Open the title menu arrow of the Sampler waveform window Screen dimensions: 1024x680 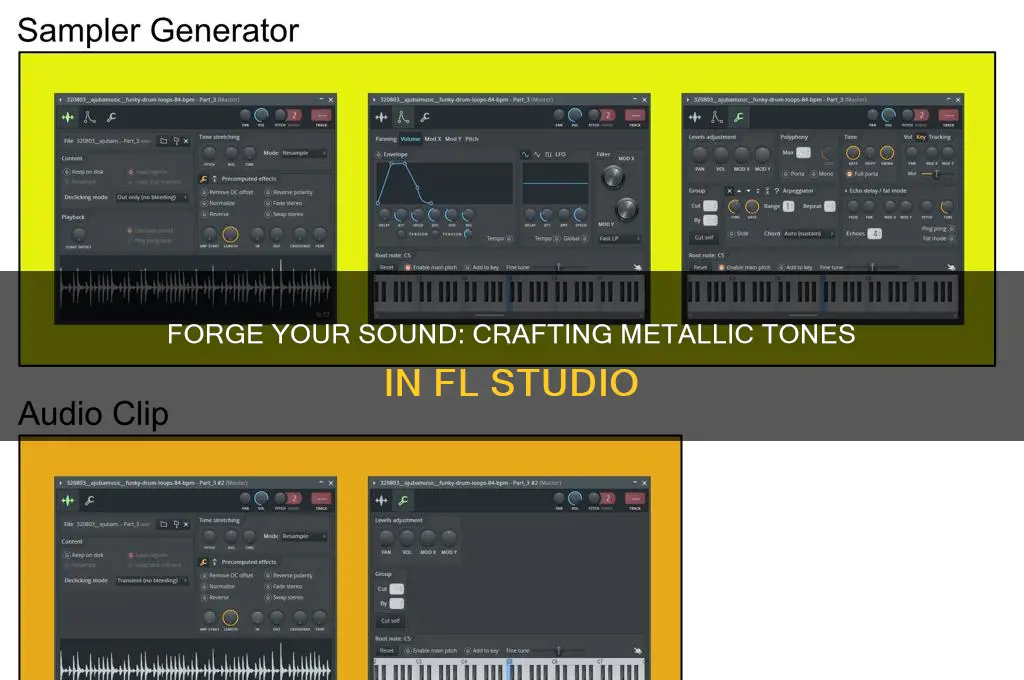point(60,100)
